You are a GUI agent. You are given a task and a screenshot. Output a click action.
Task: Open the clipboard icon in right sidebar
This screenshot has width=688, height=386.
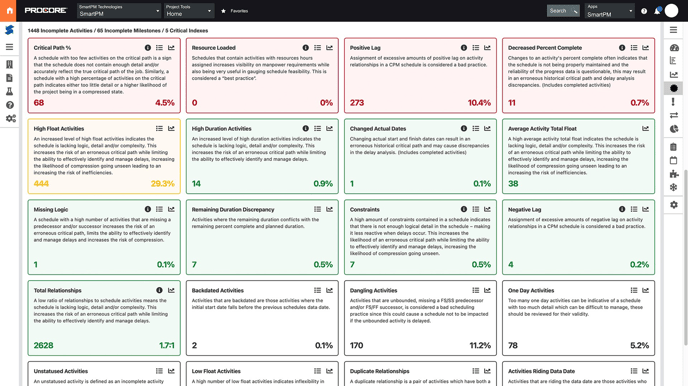[674, 147]
